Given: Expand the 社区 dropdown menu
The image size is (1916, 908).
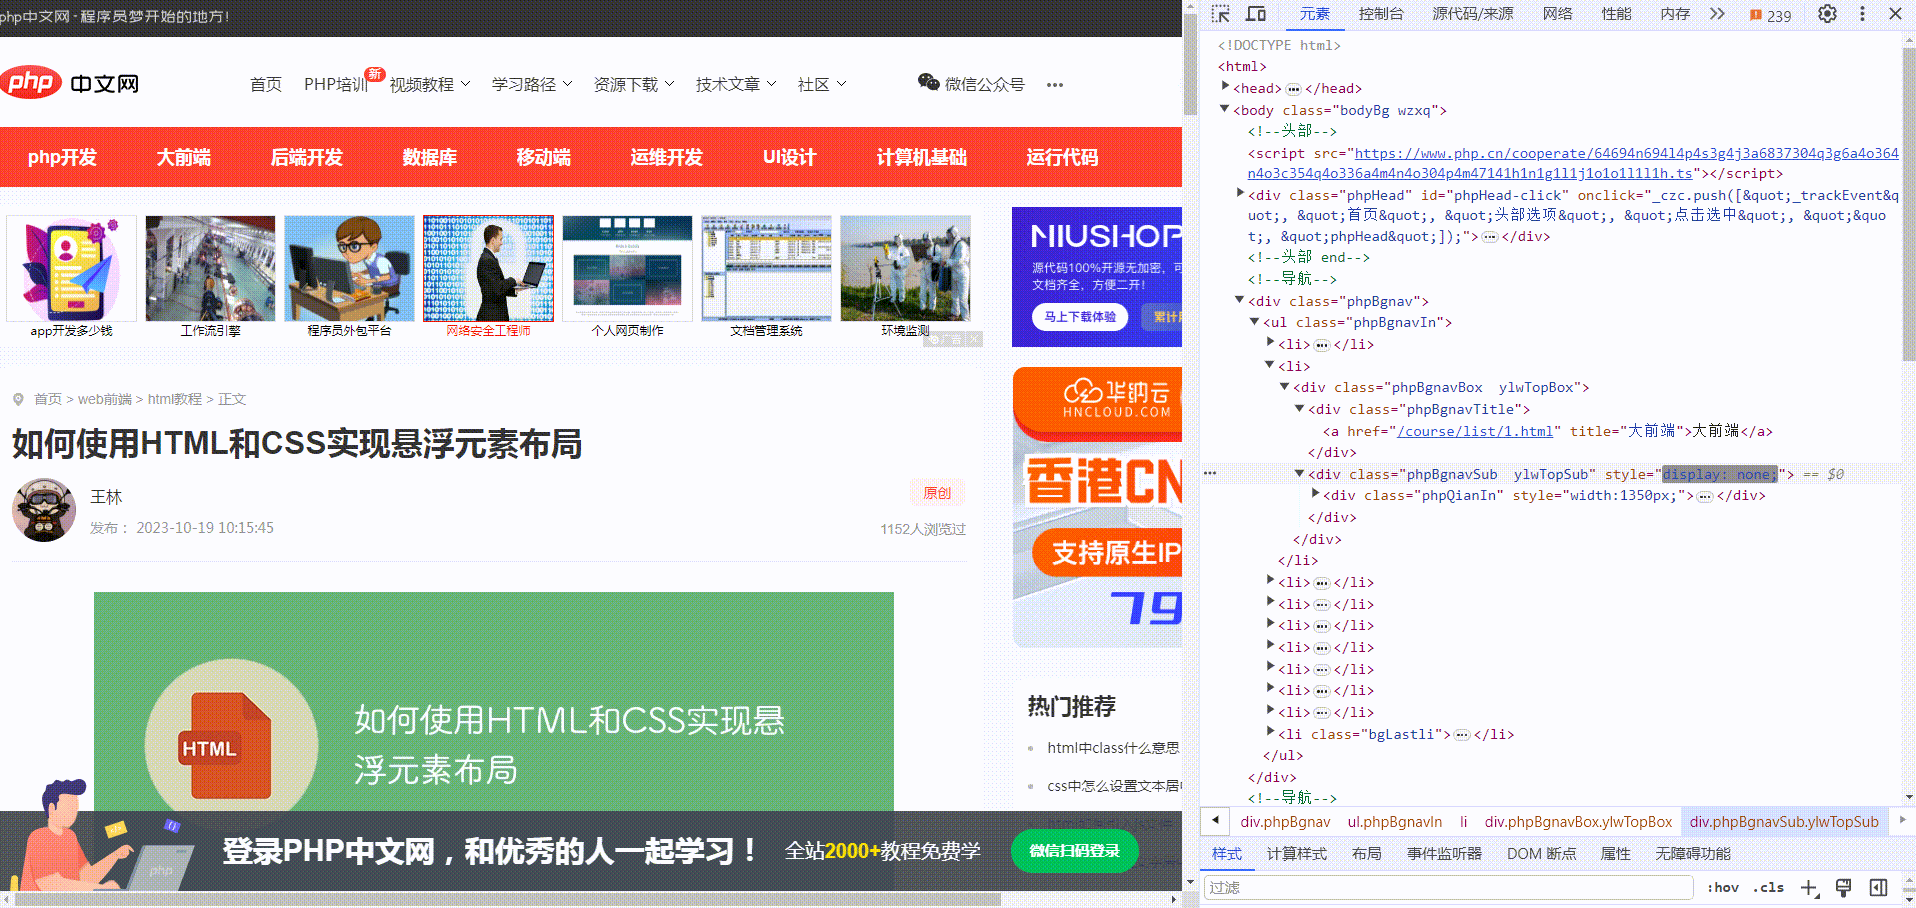Looking at the screenshot, I should (822, 85).
